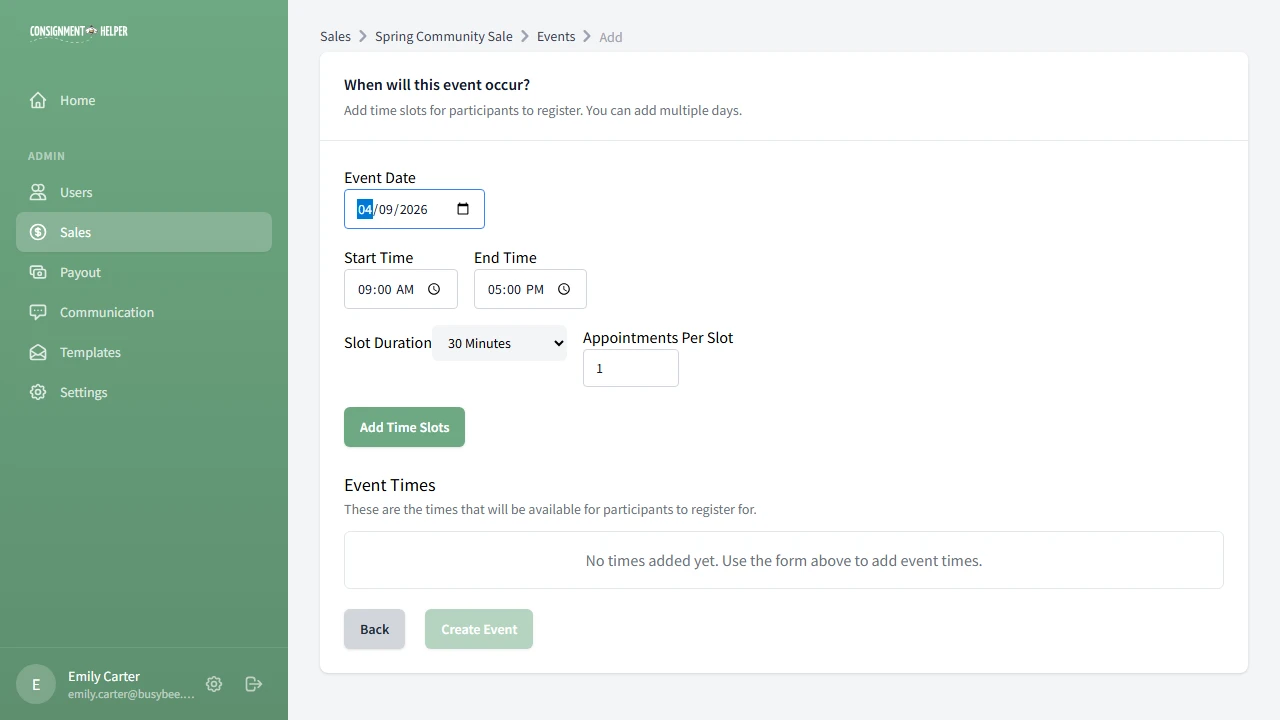Log out using the sign-out icon

tap(253, 684)
